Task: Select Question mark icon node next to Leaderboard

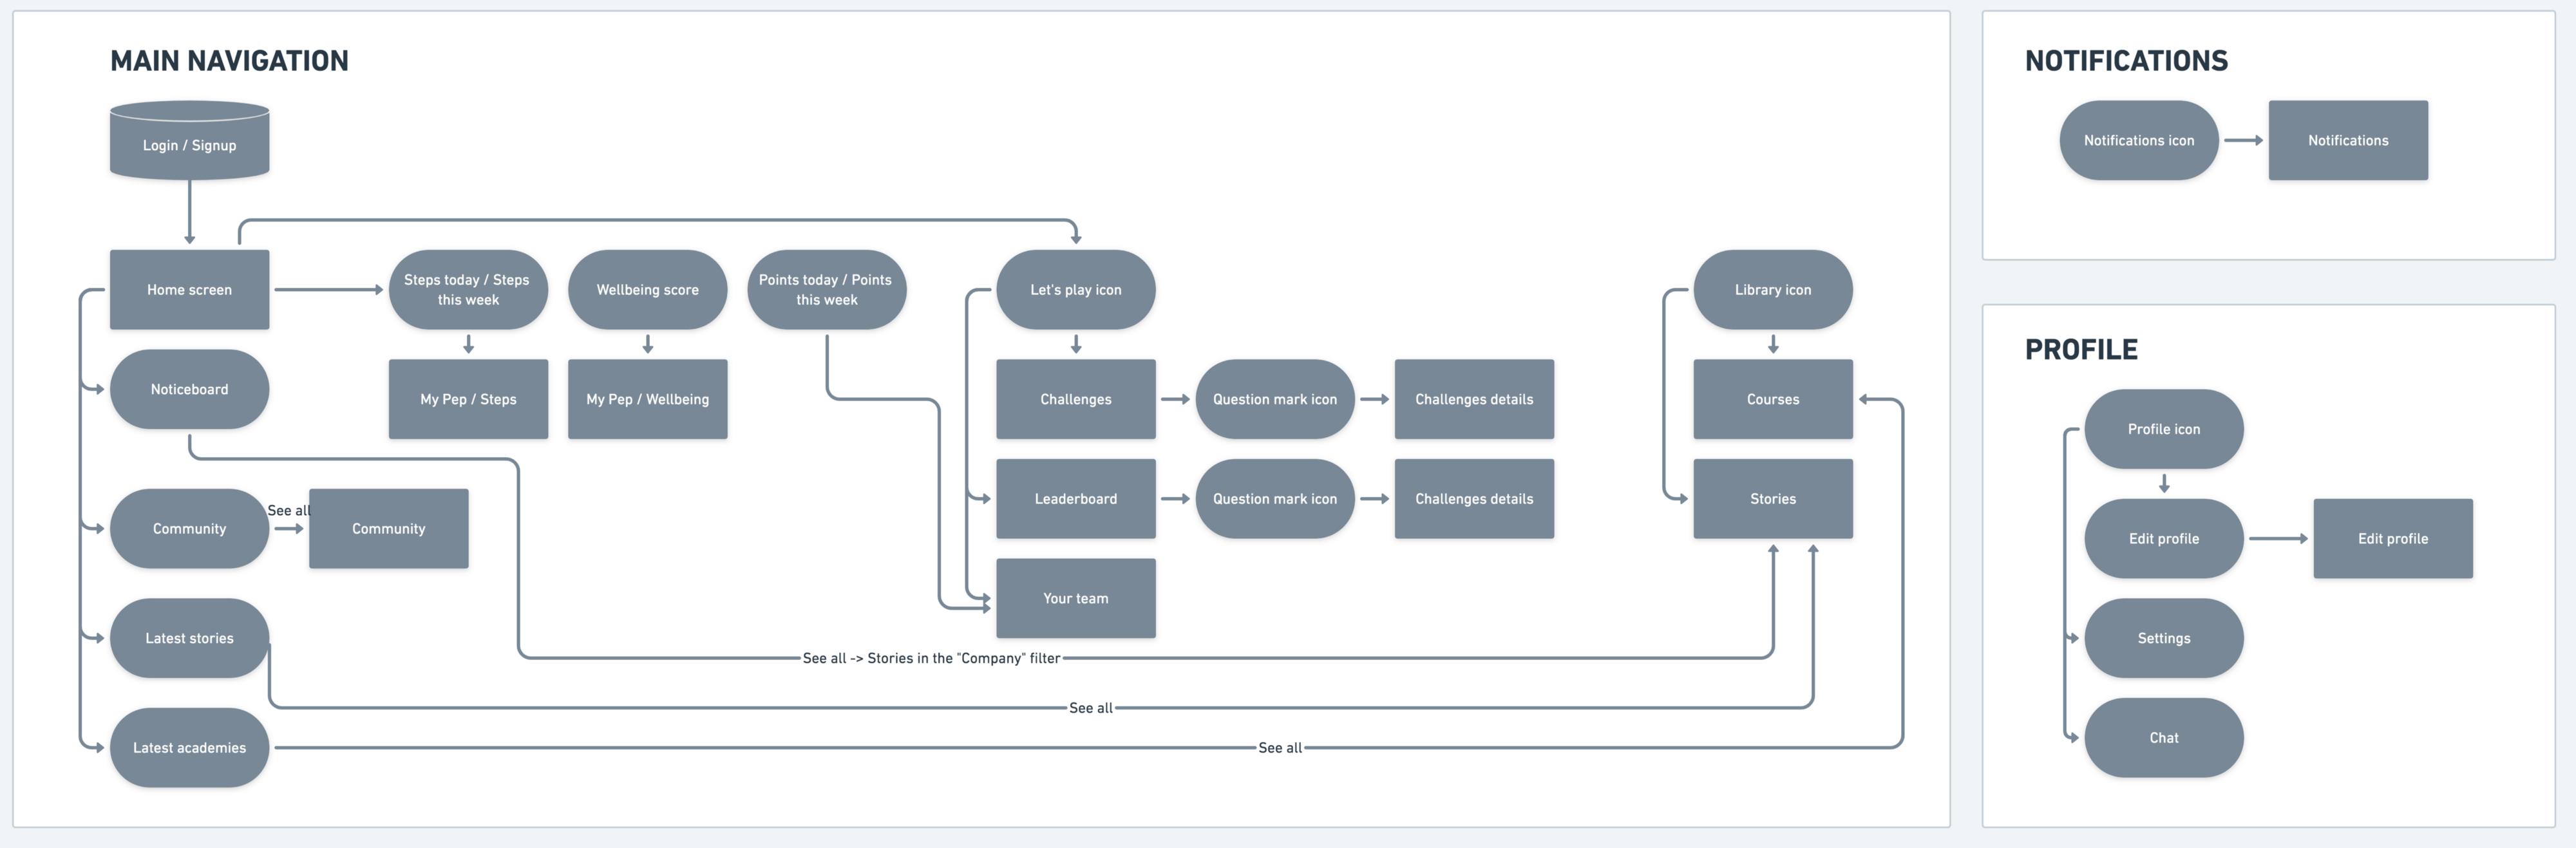Action: [1274, 499]
